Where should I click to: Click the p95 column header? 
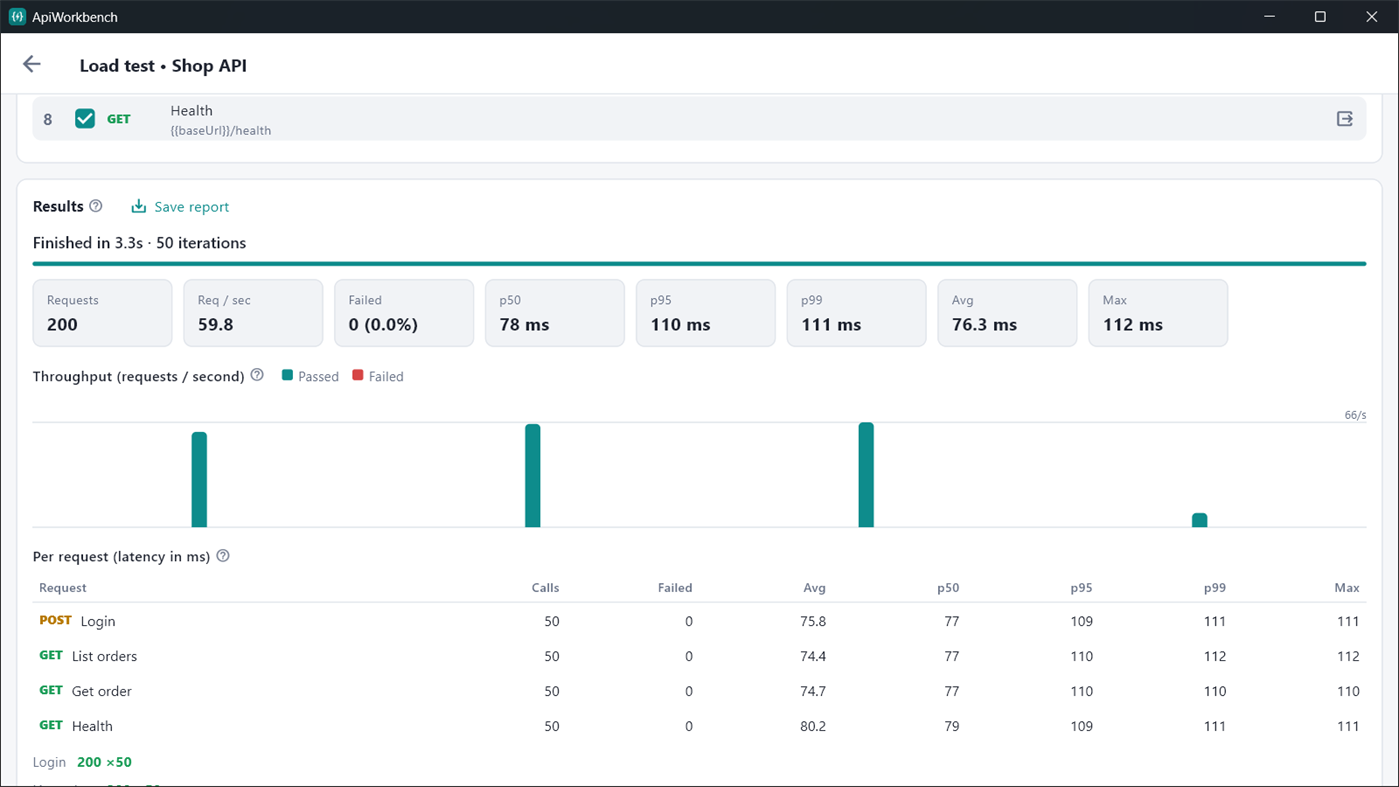1081,587
